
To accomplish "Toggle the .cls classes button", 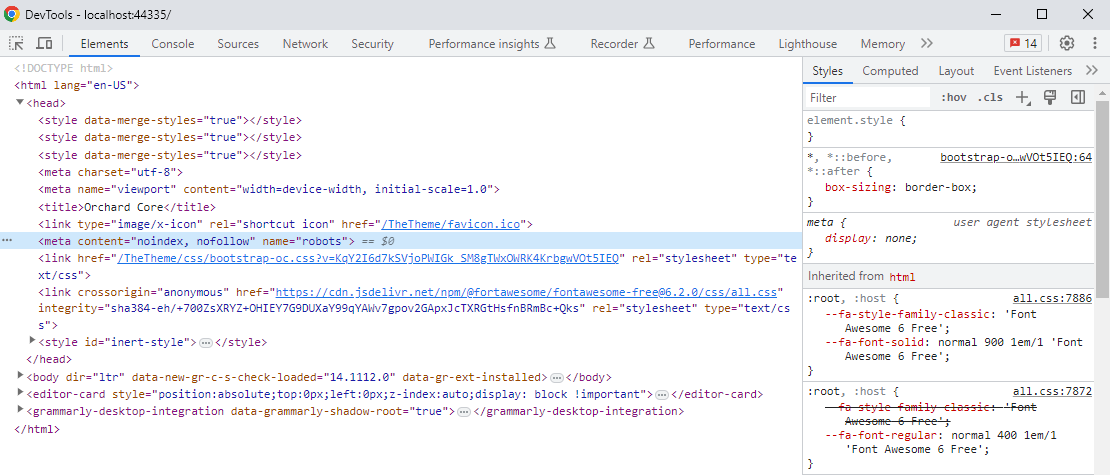I will tap(990, 98).
